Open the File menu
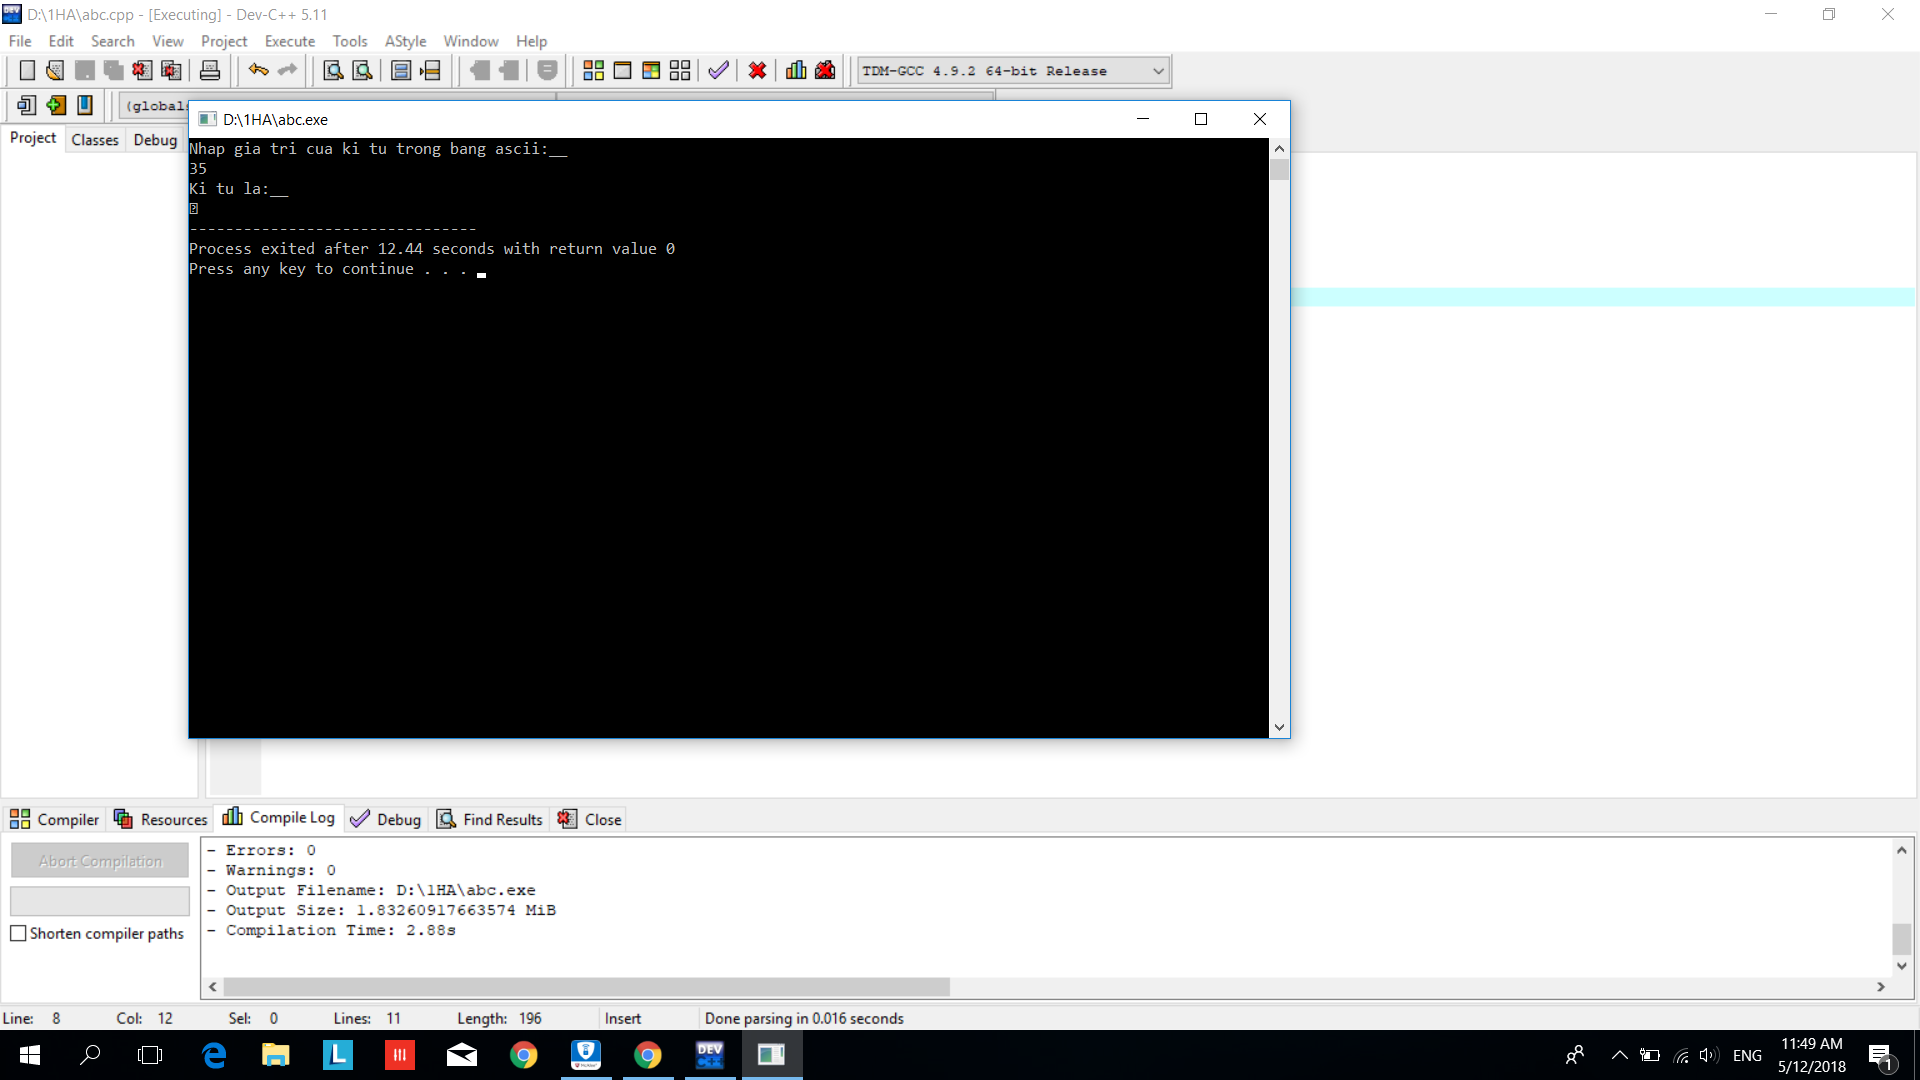This screenshot has width=1920, height=1080. 20,41
